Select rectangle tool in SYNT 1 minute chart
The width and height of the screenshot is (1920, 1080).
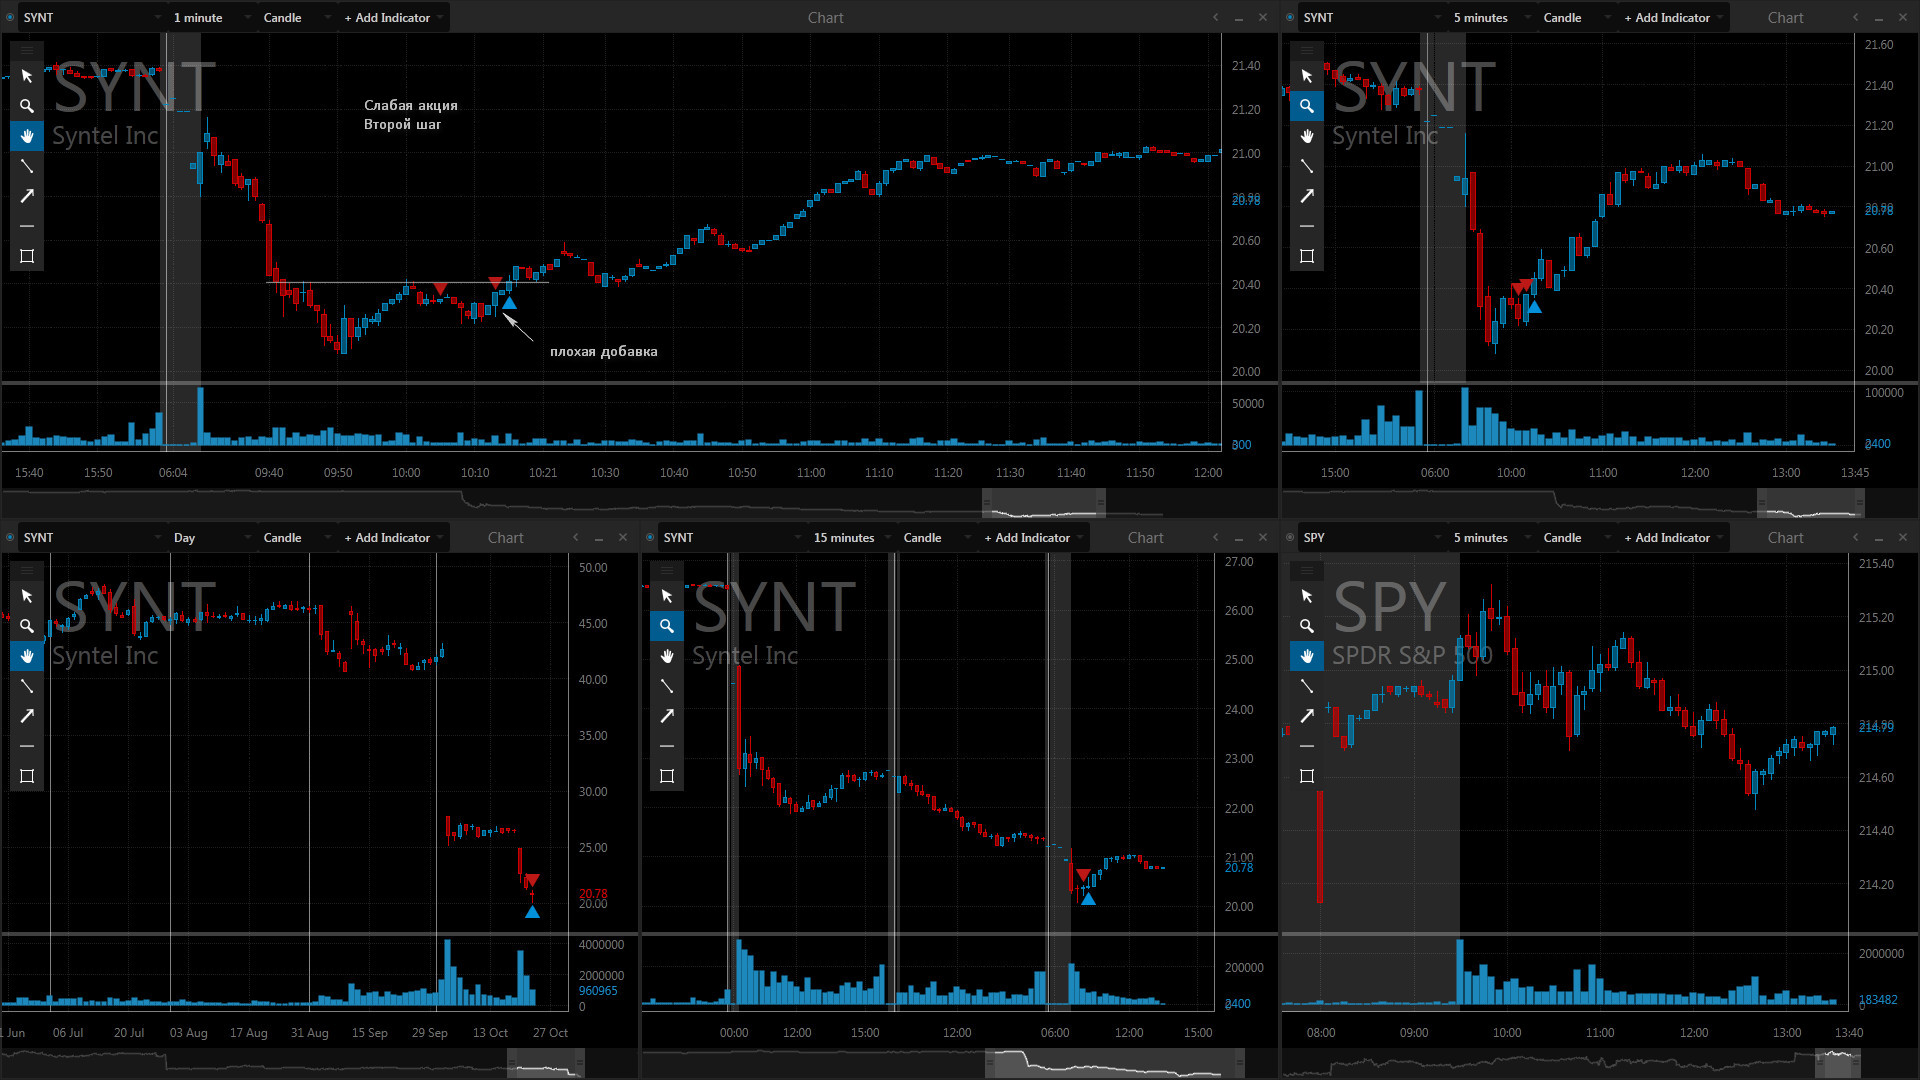pyautogui.click(x=27, y=256)
